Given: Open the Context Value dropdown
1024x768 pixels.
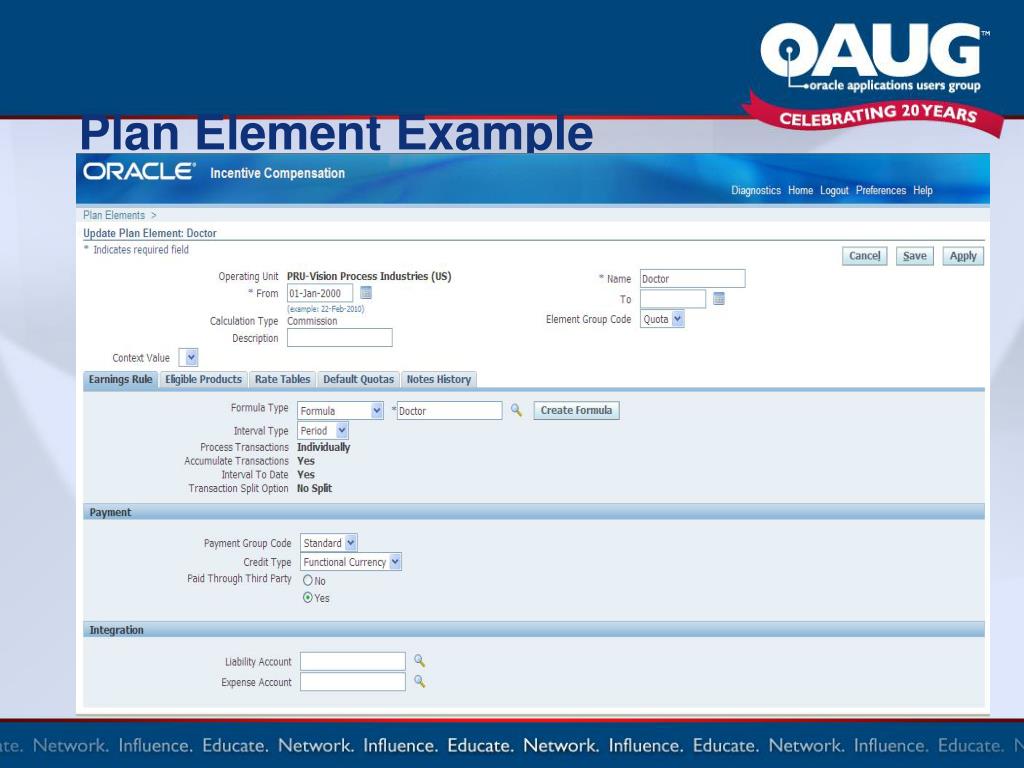Looking at the screenshot, I should [x=188, y=357].
